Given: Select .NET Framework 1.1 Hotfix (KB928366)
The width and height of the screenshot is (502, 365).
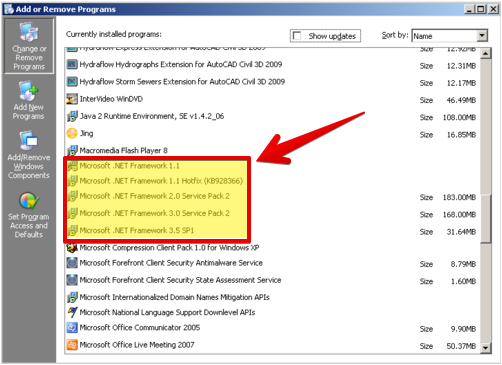Looking at the screenshot, I should tap(161, 181).
